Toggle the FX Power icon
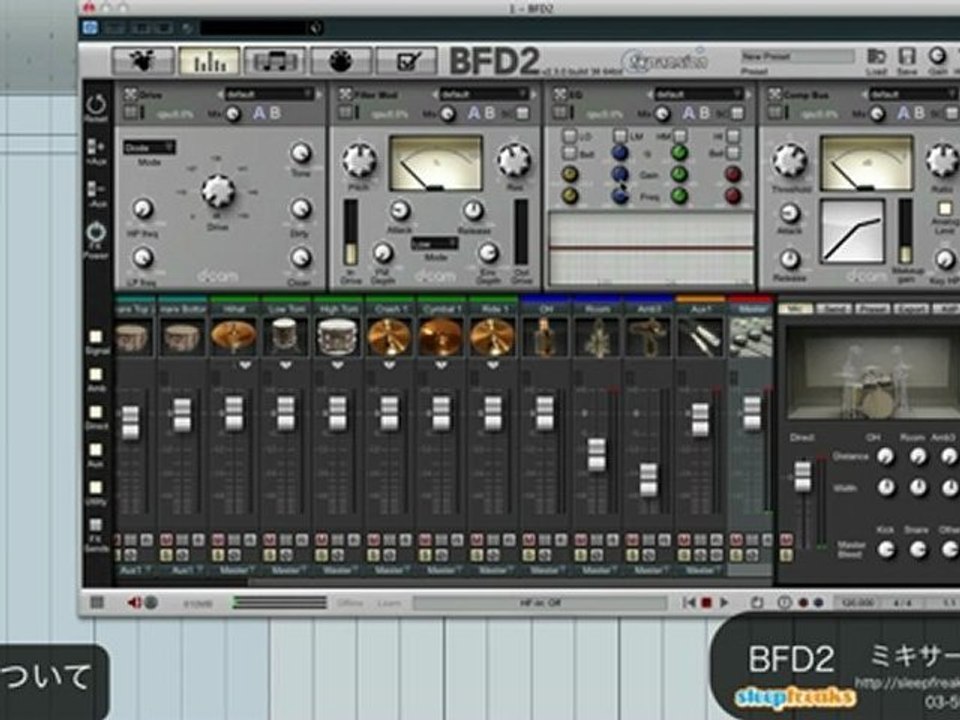 coord(96,233)
